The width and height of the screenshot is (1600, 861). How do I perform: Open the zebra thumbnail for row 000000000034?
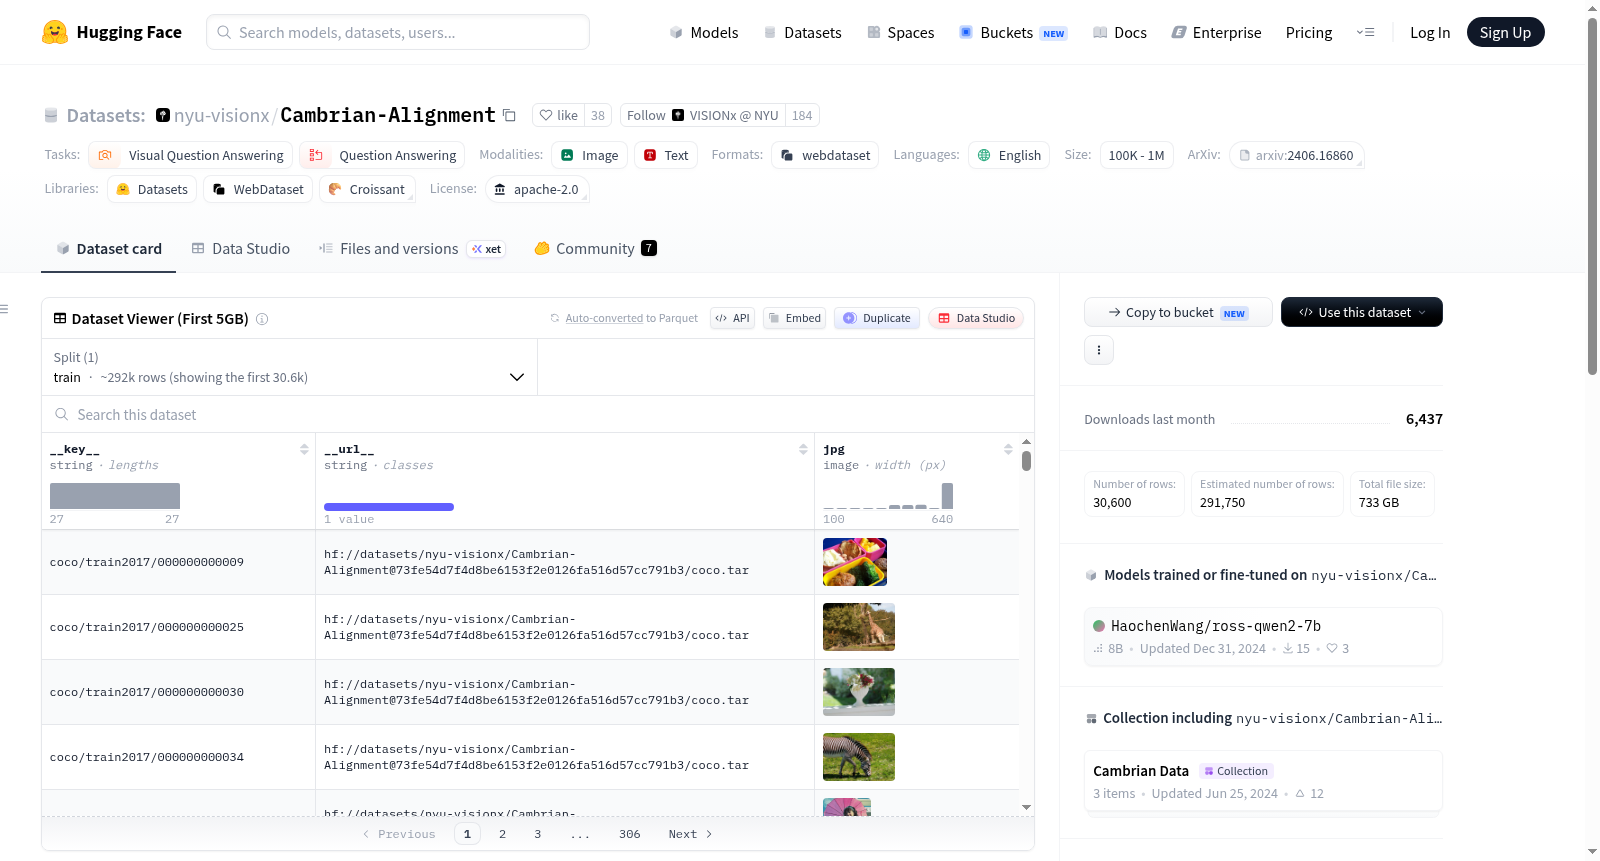point(859,757)
